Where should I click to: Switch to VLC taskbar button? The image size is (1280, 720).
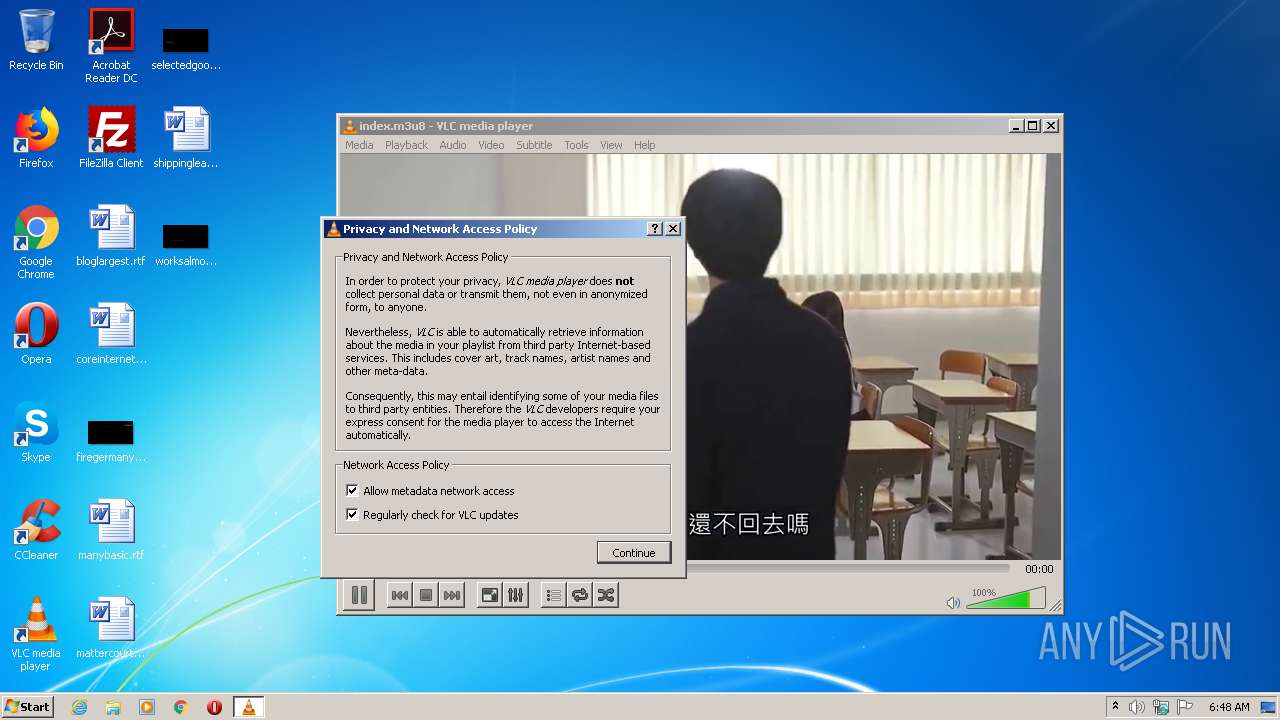click(x=249, y=707)
